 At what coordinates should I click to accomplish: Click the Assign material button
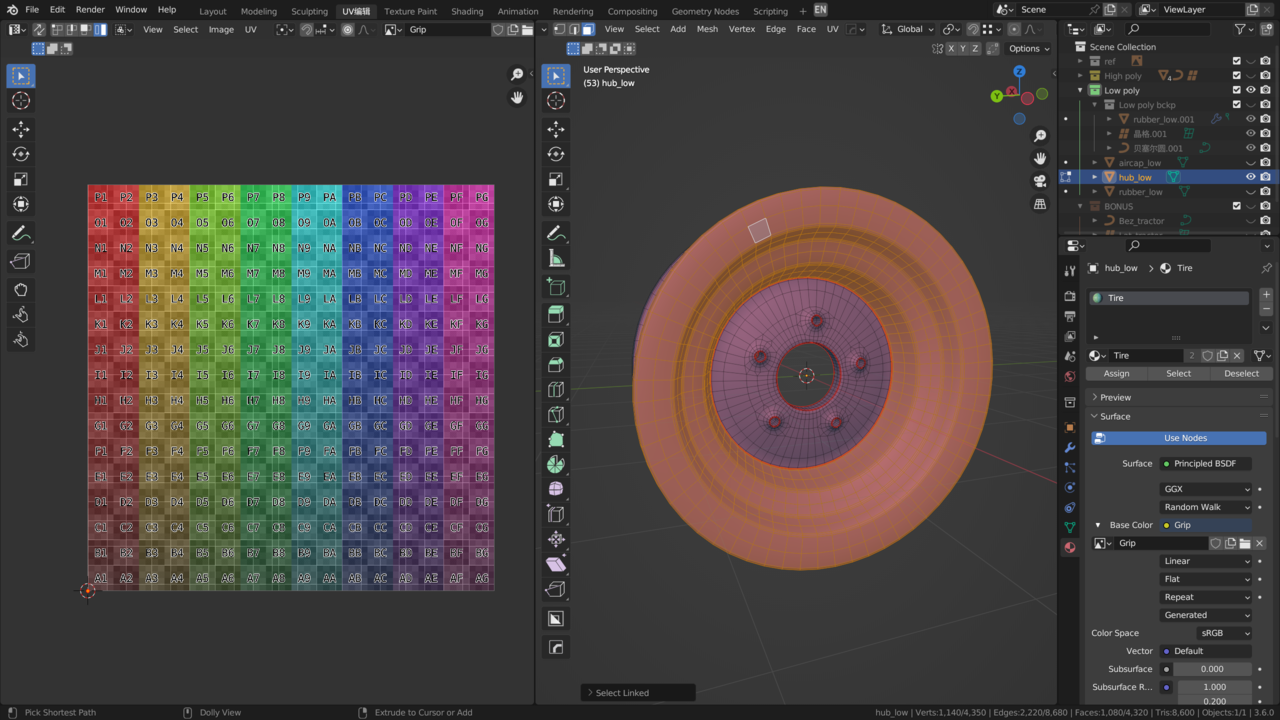coord(1116,373)
